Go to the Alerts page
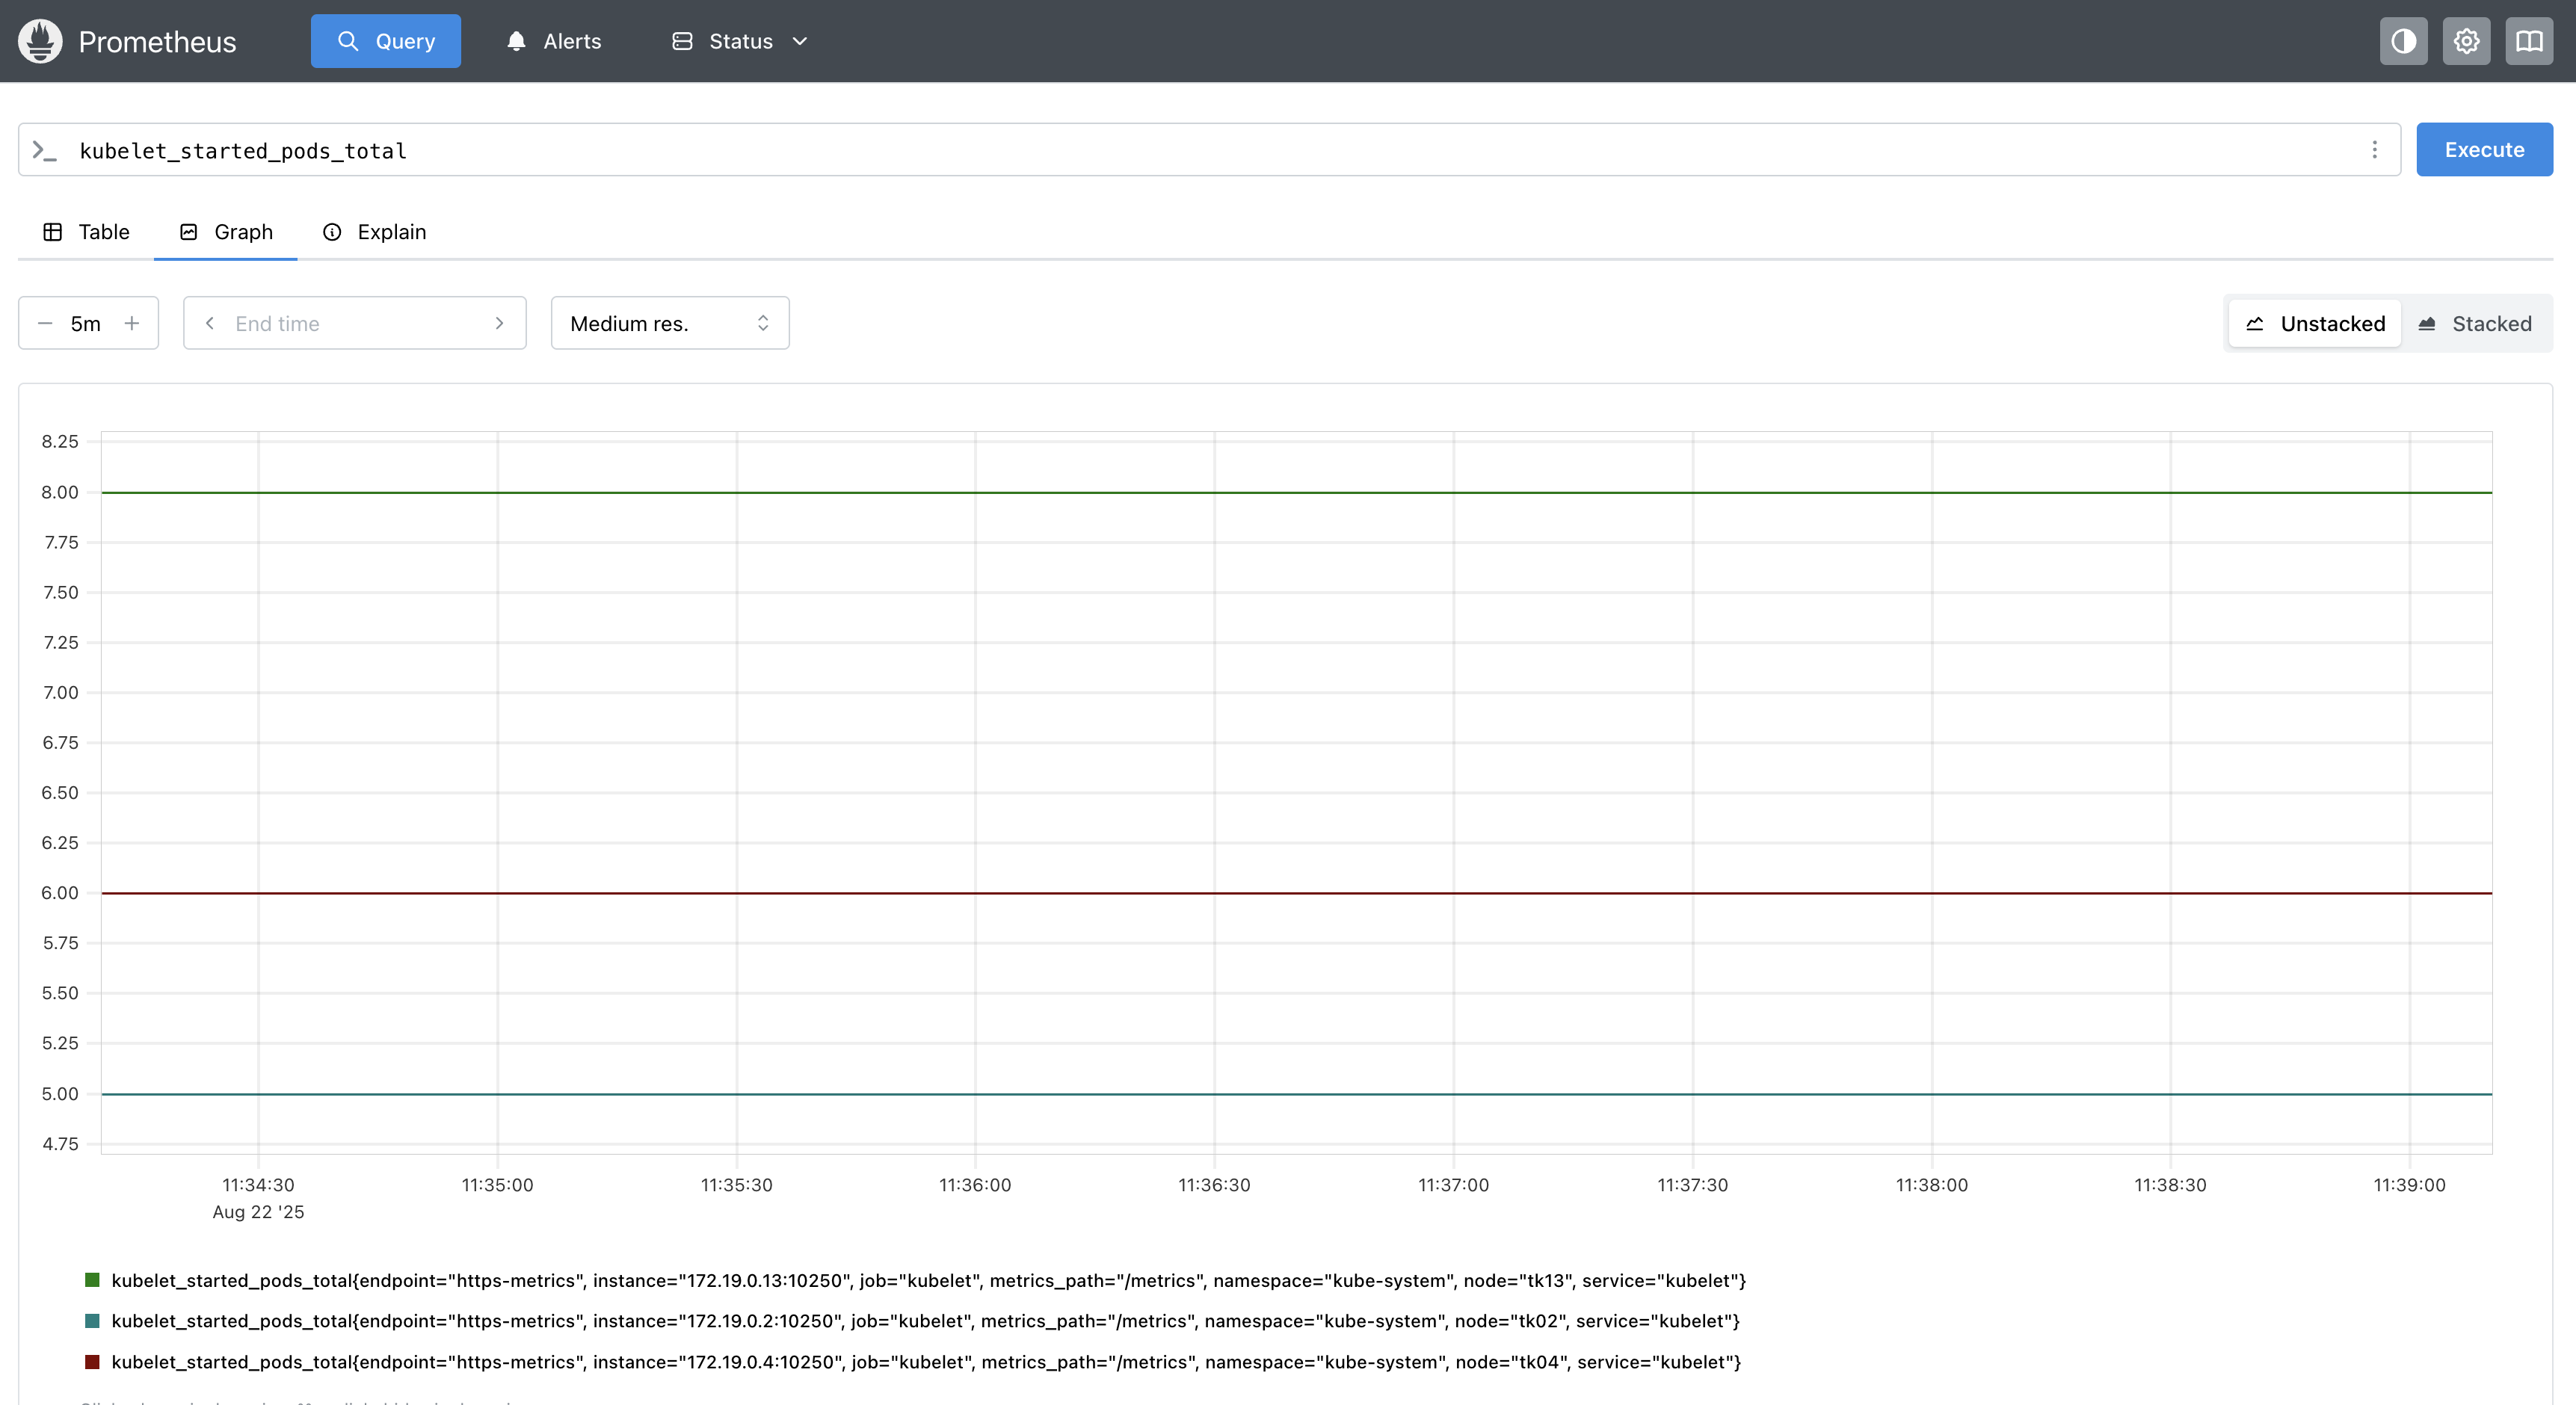This screenshot has width=2576, height=1405. pos(553,41)
